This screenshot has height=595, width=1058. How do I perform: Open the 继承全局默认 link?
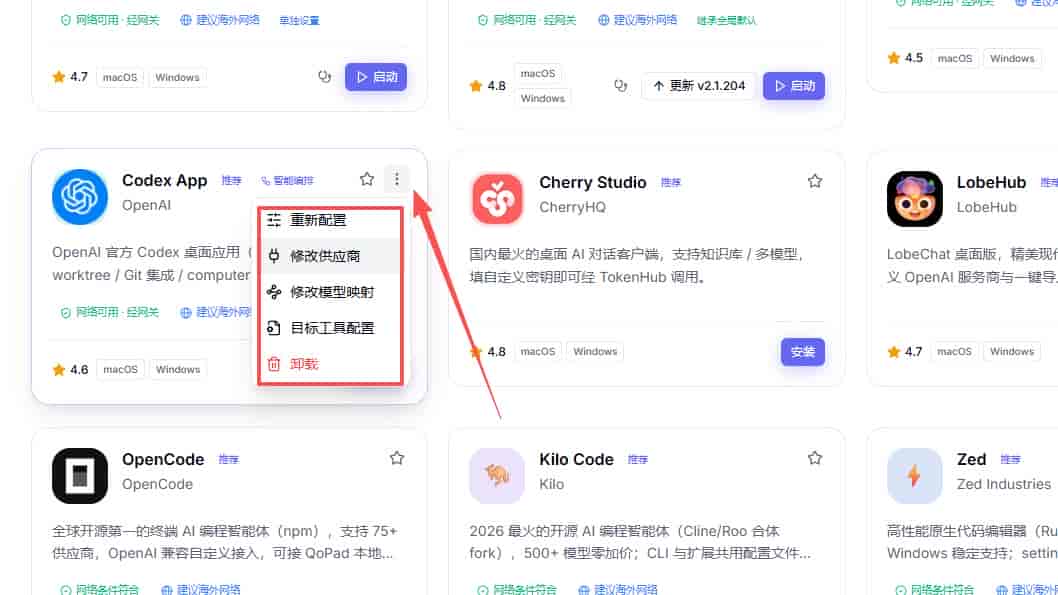click(726, 20)
